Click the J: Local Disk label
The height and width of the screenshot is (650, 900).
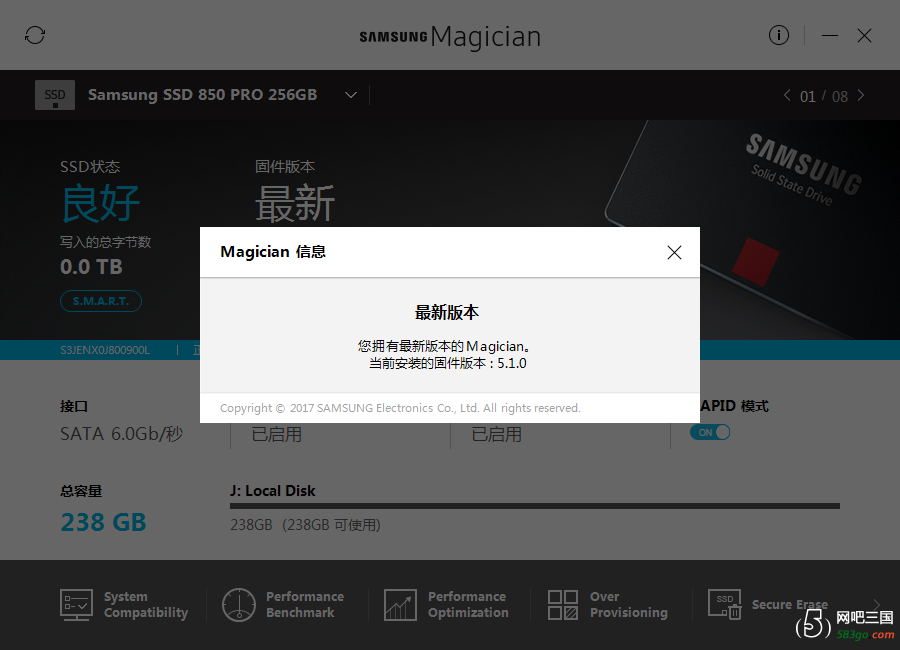(273, 491)
